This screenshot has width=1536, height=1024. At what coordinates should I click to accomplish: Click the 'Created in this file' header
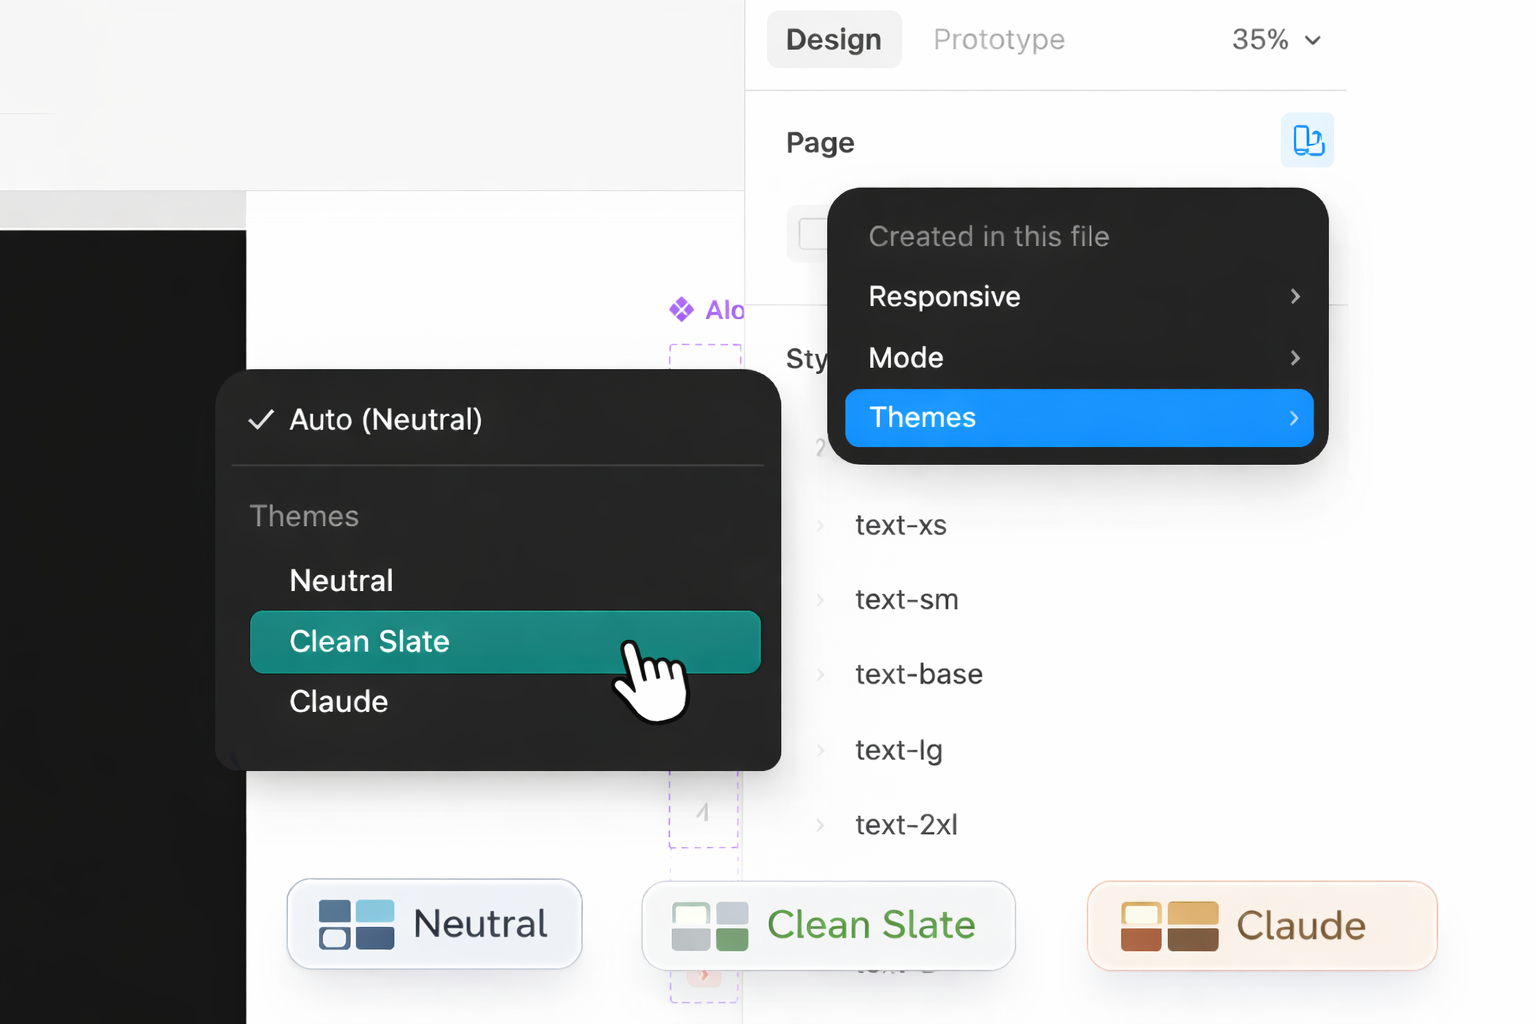(989, 236)
